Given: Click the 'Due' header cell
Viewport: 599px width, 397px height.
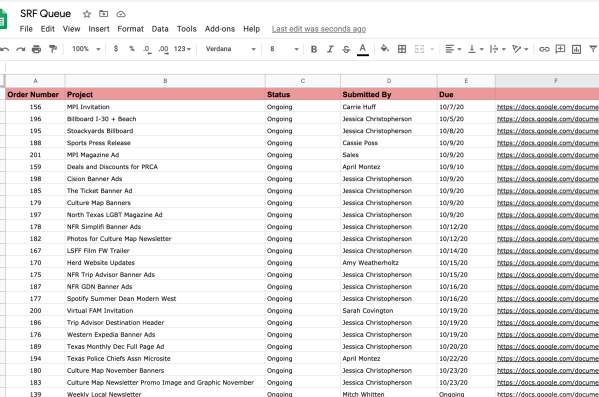Looking at the screenshot, I should (x=466, y=94).
